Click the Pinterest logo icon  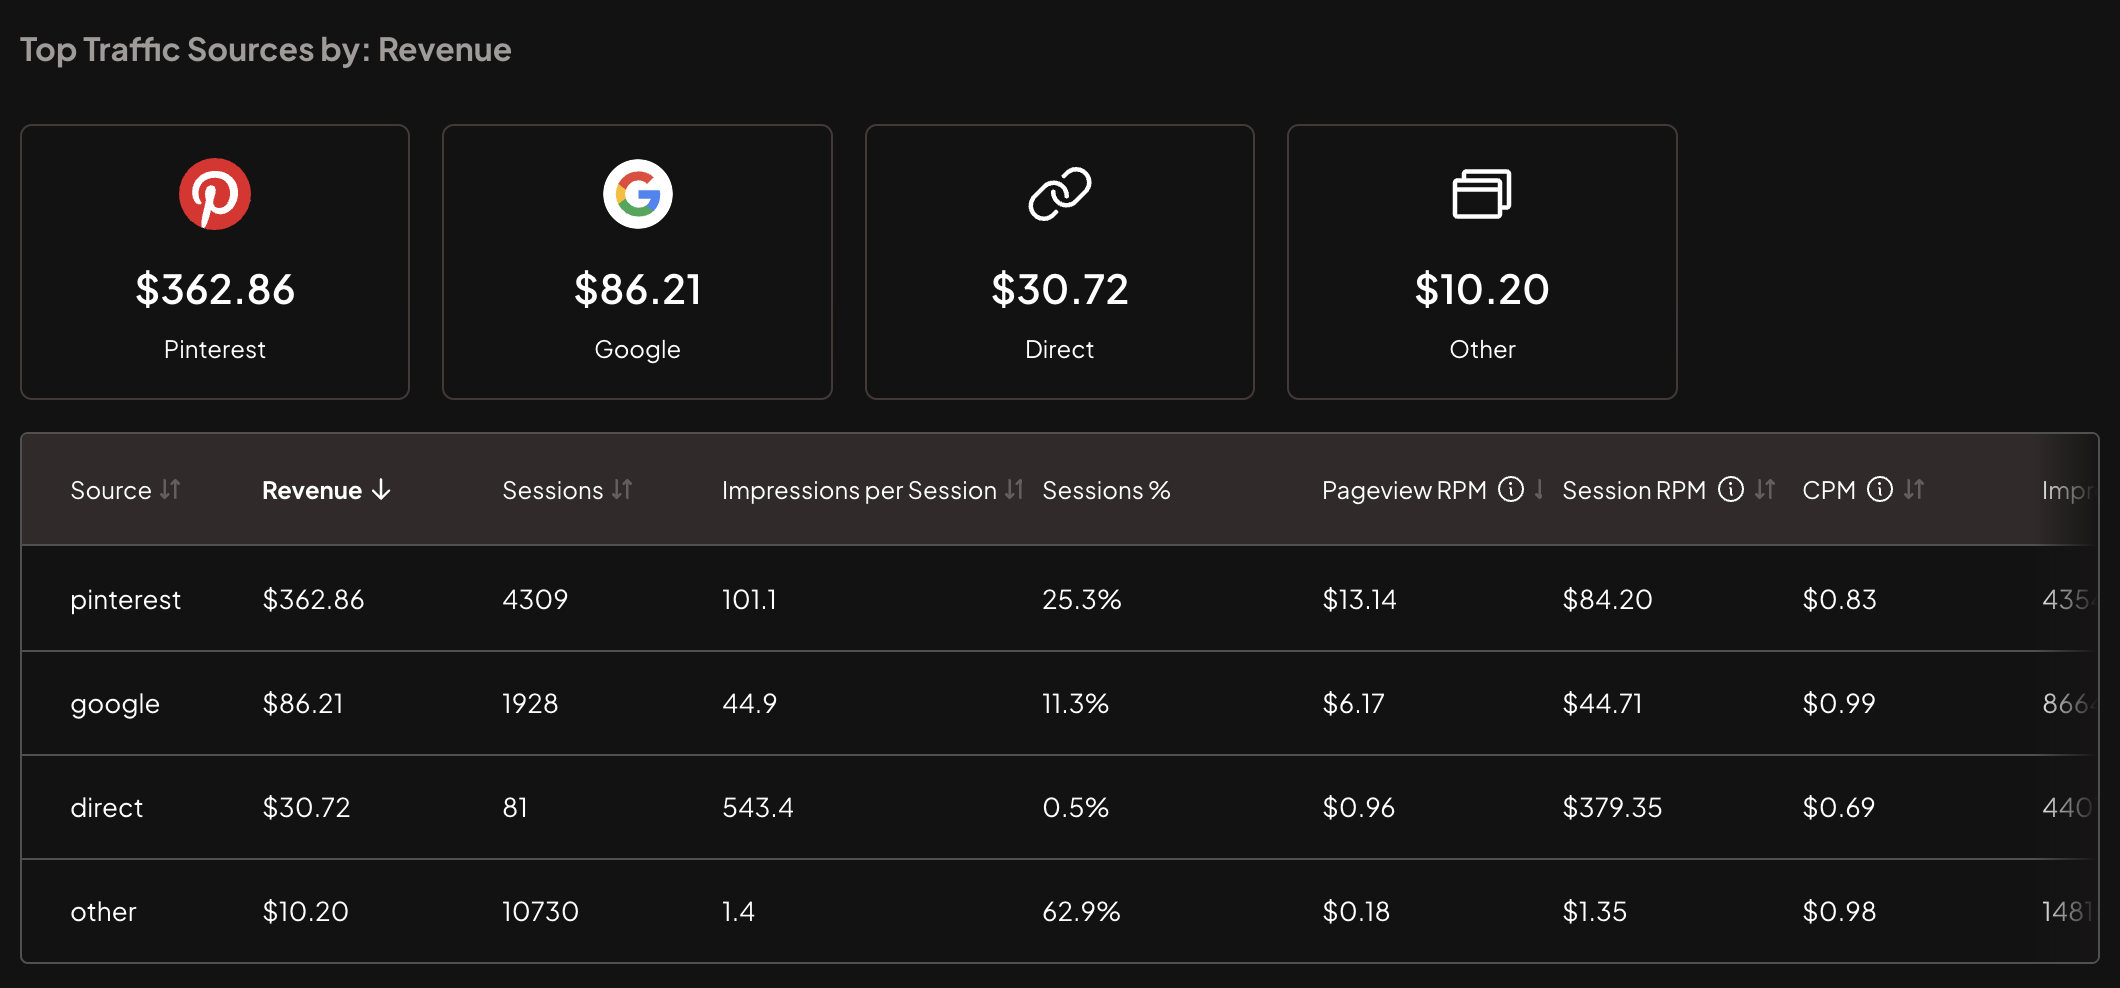[215, 194]
